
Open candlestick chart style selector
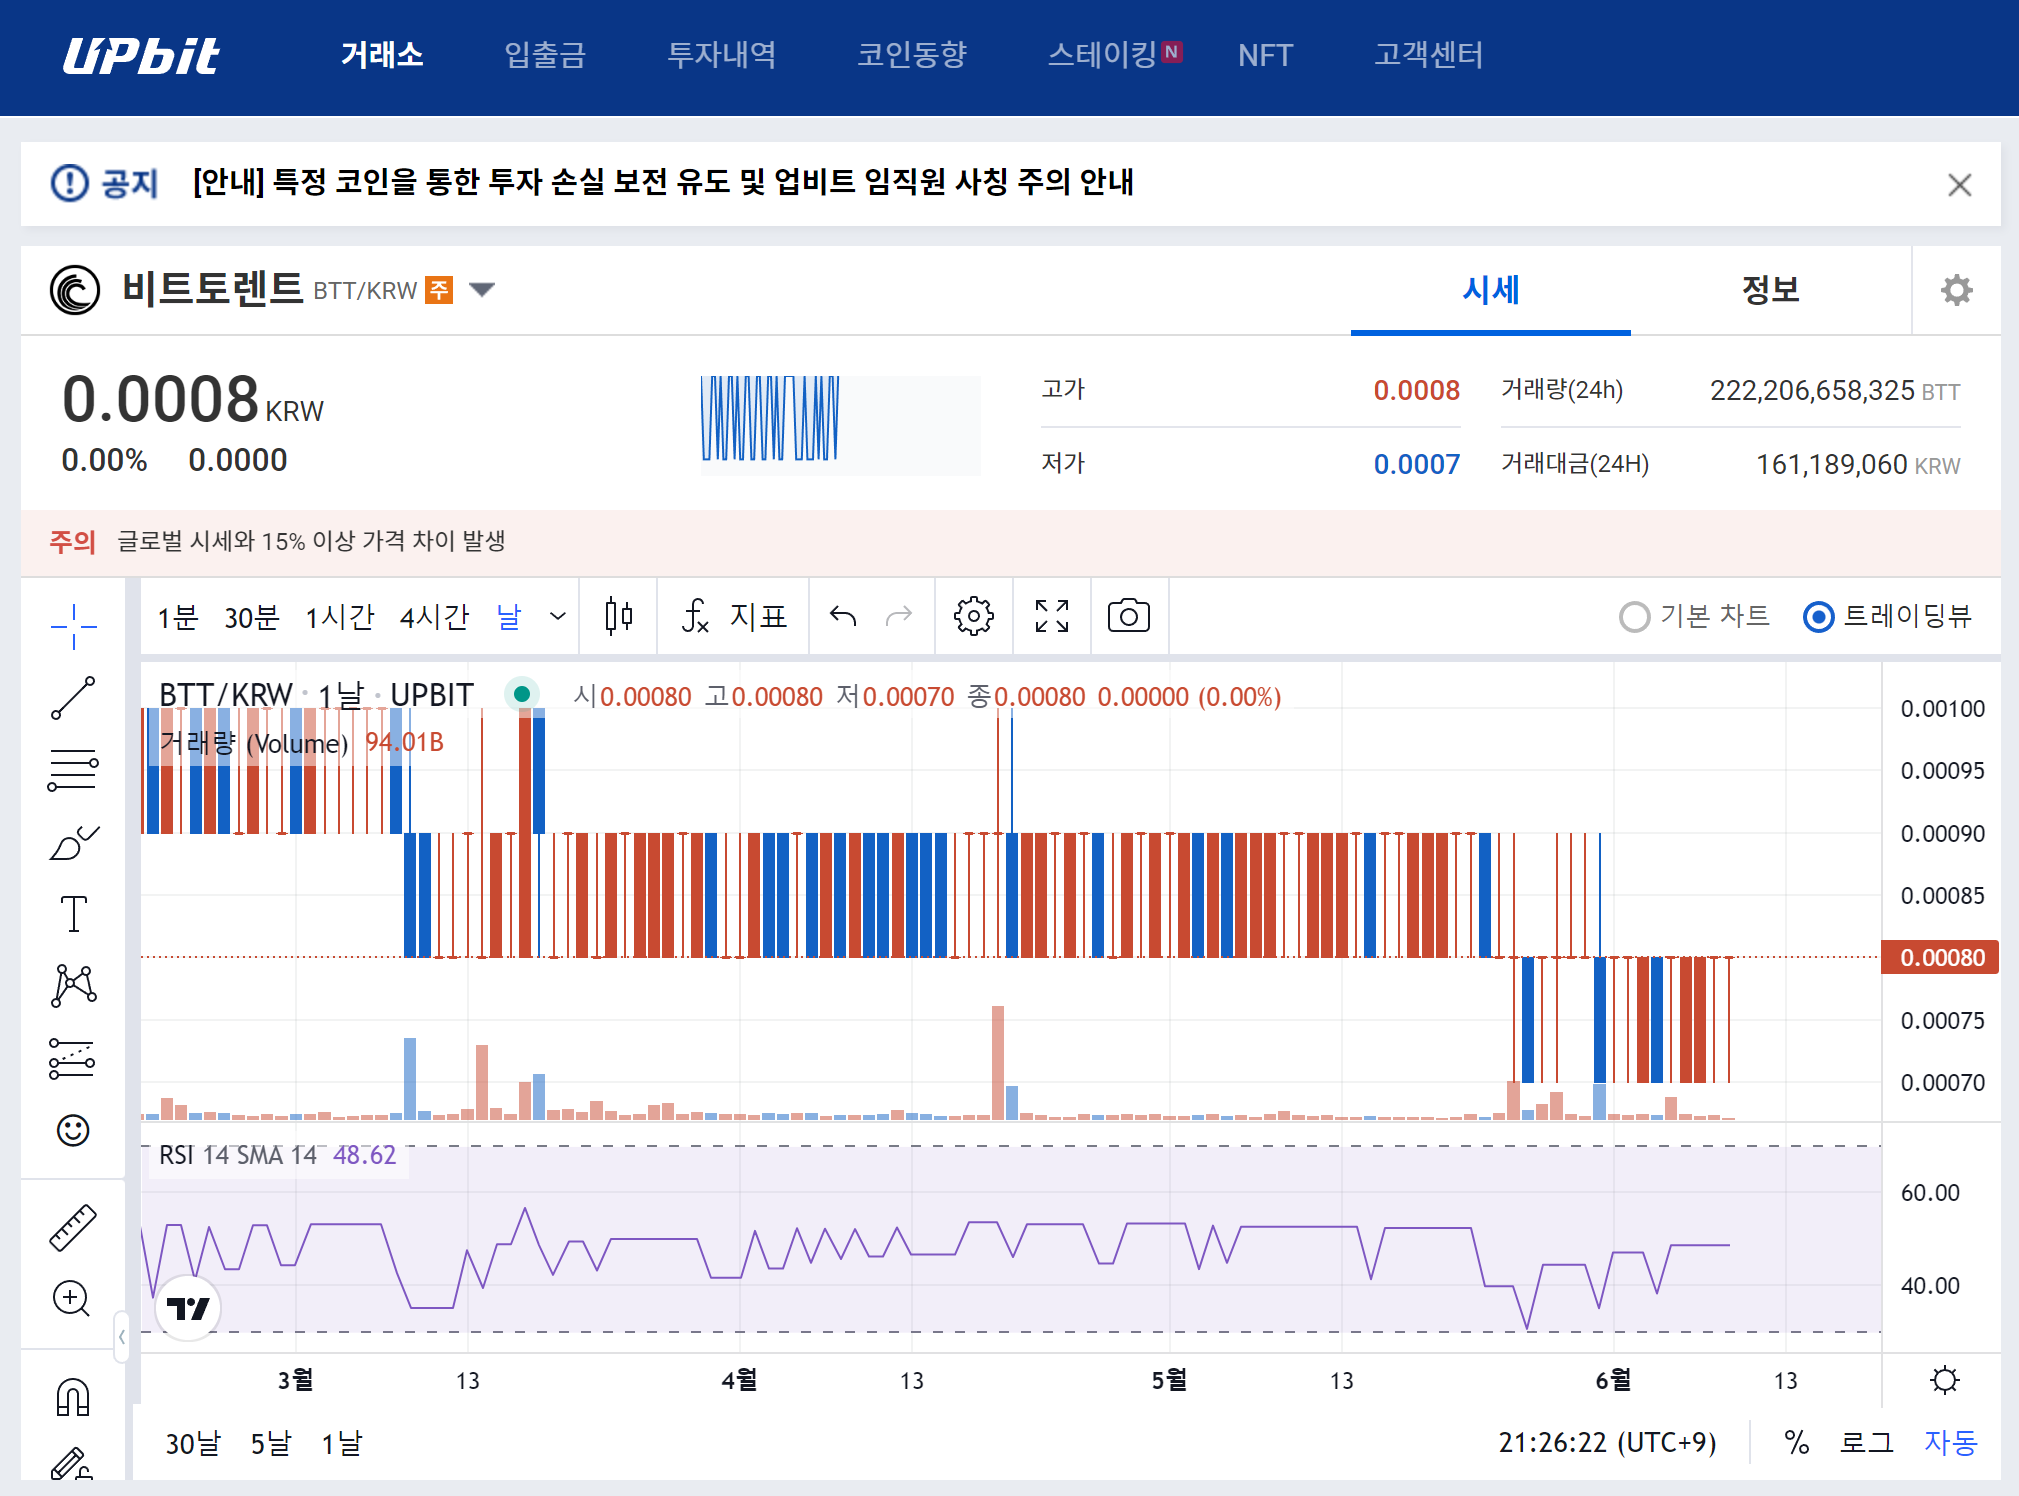tap(619, 616)
